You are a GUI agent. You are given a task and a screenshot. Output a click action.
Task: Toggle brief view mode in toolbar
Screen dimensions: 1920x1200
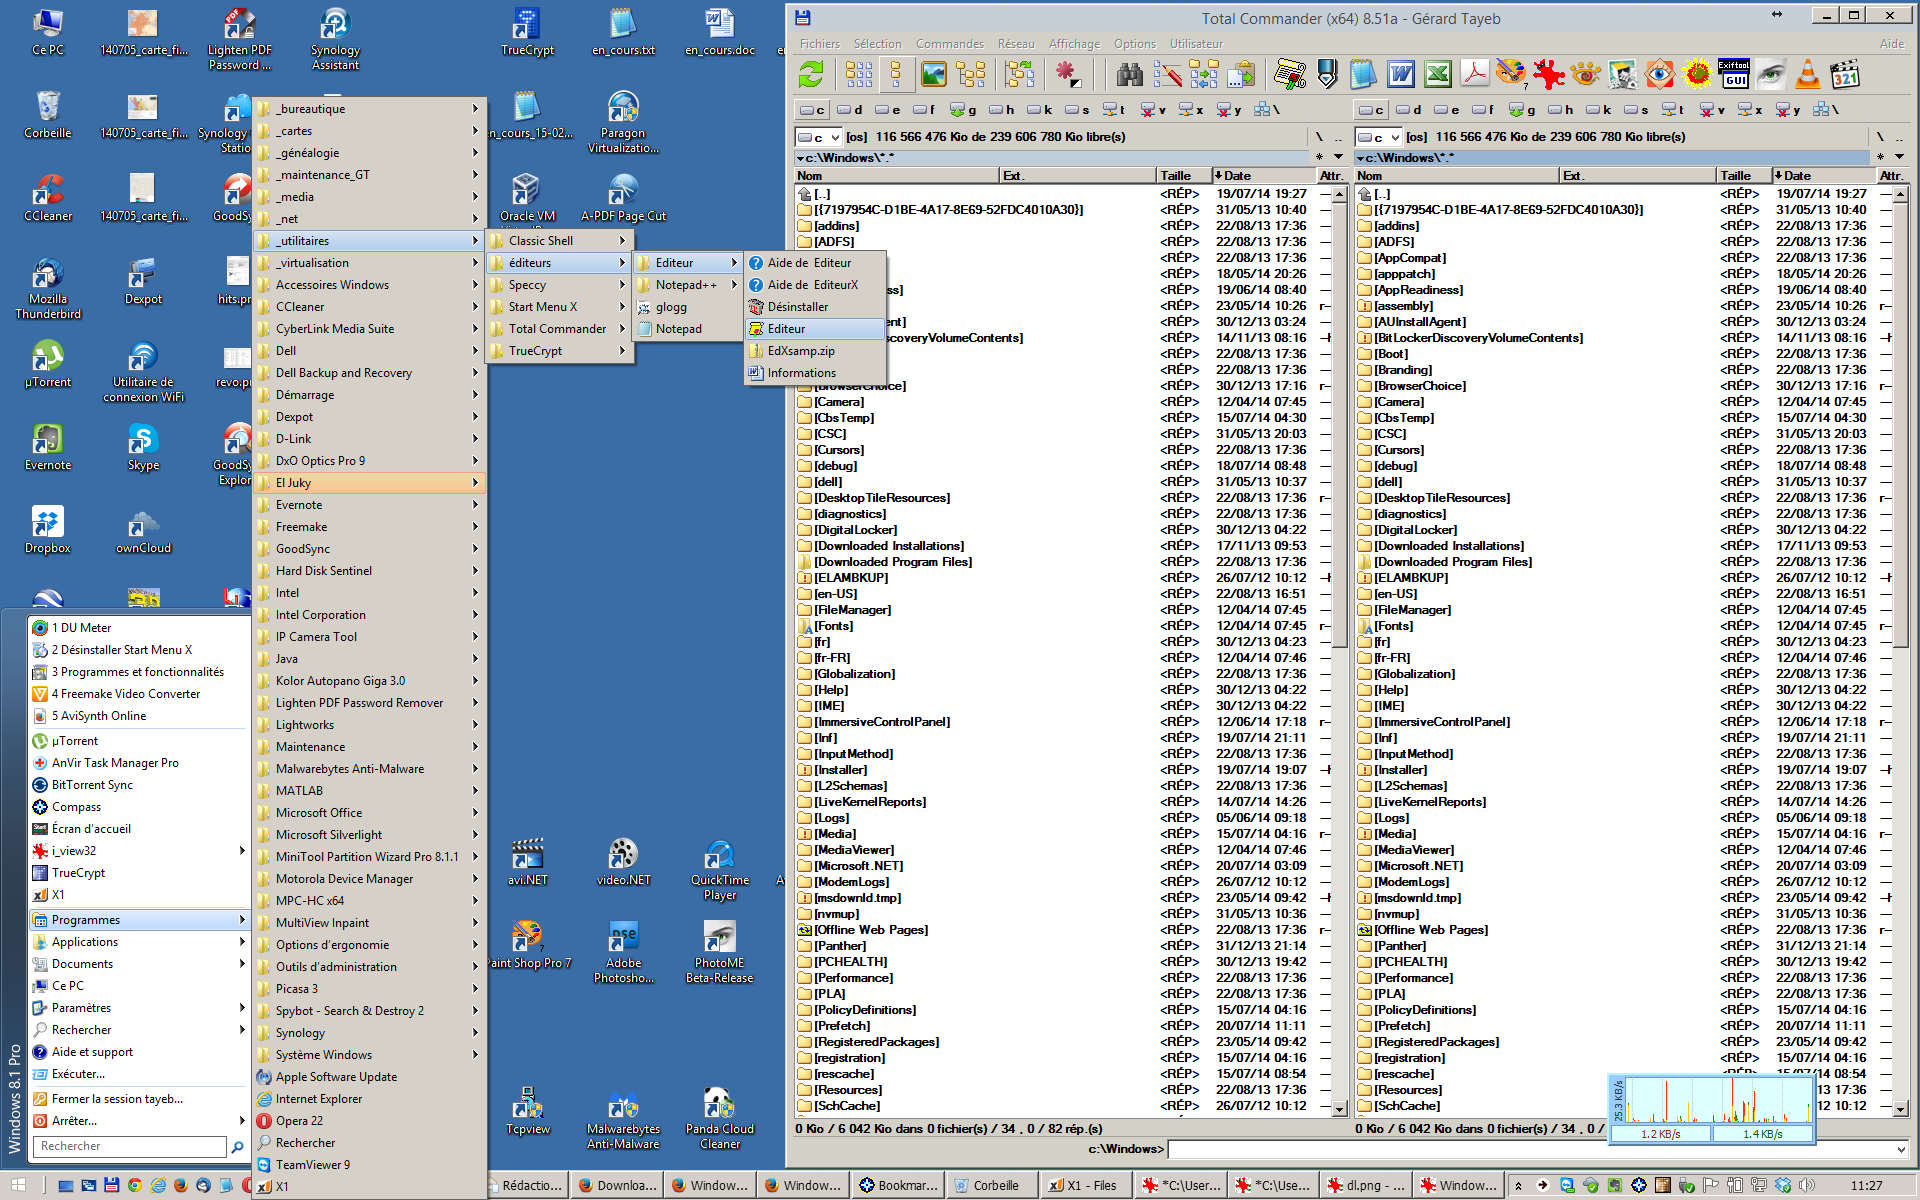pyautogui.click(x=859, y=74)
